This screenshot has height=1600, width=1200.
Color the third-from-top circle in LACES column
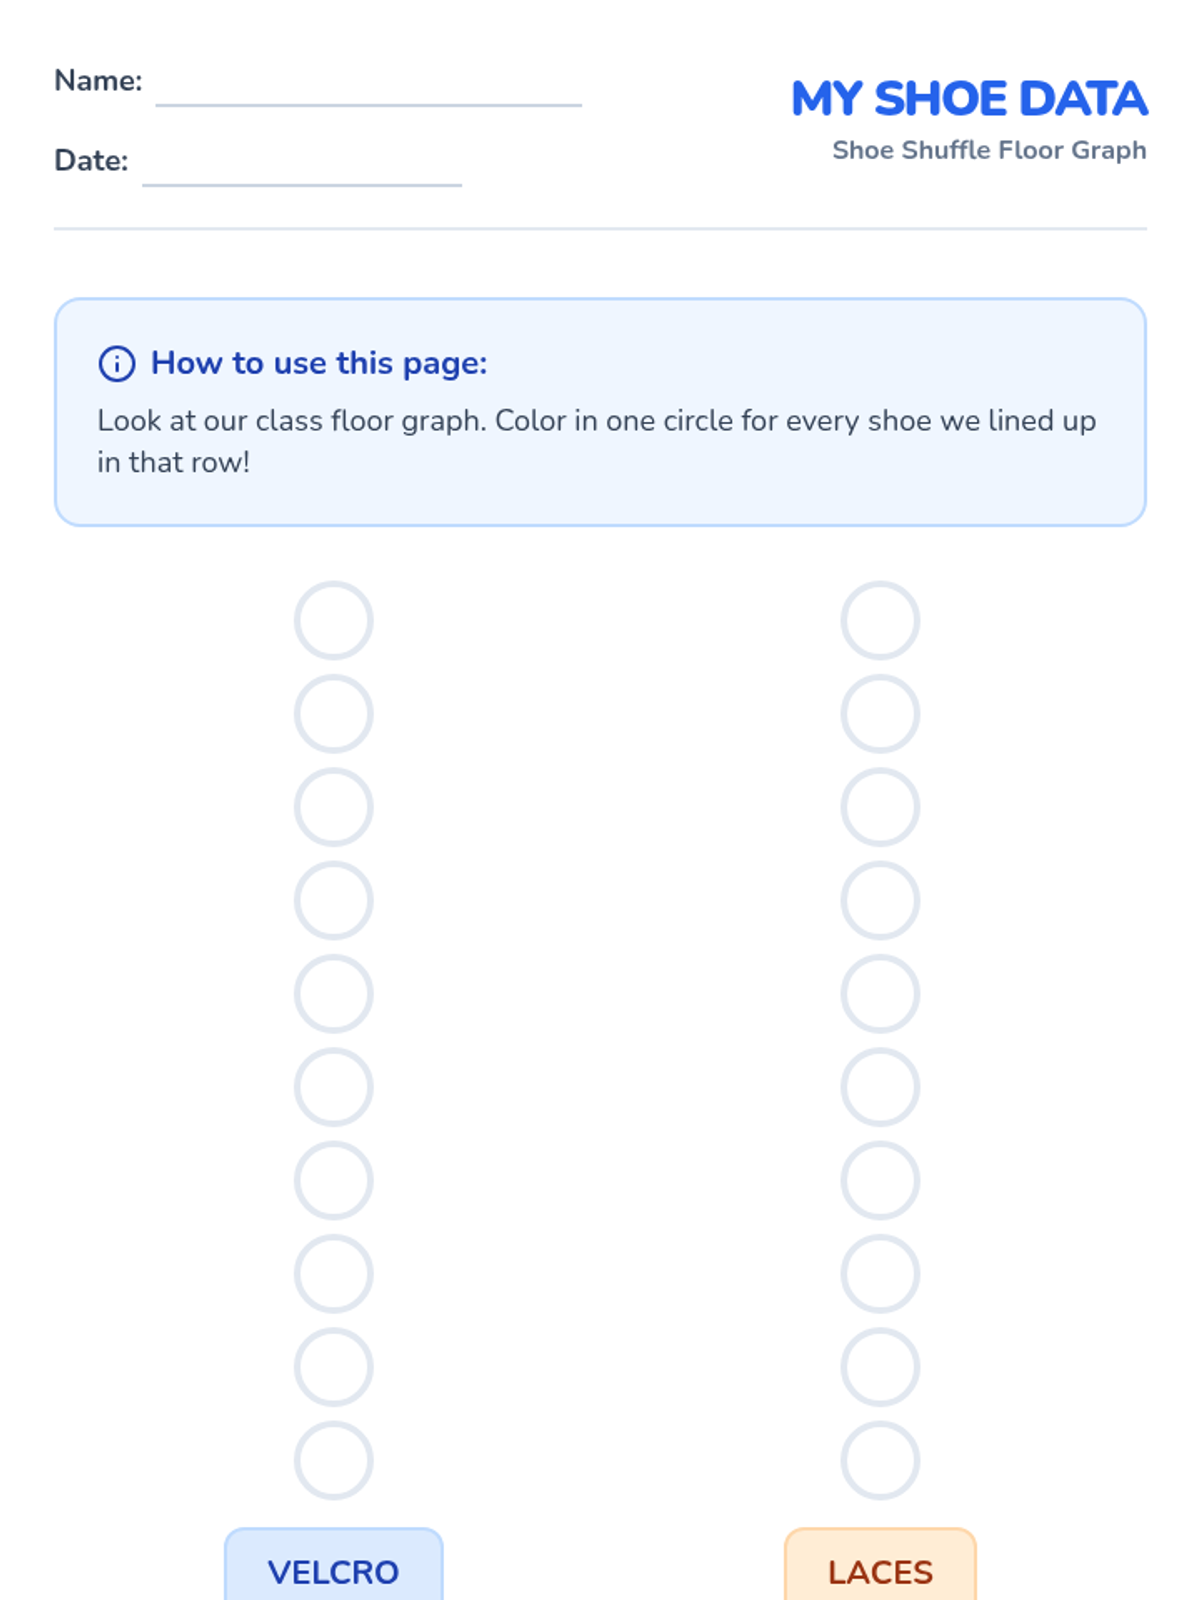click(880, 807)
